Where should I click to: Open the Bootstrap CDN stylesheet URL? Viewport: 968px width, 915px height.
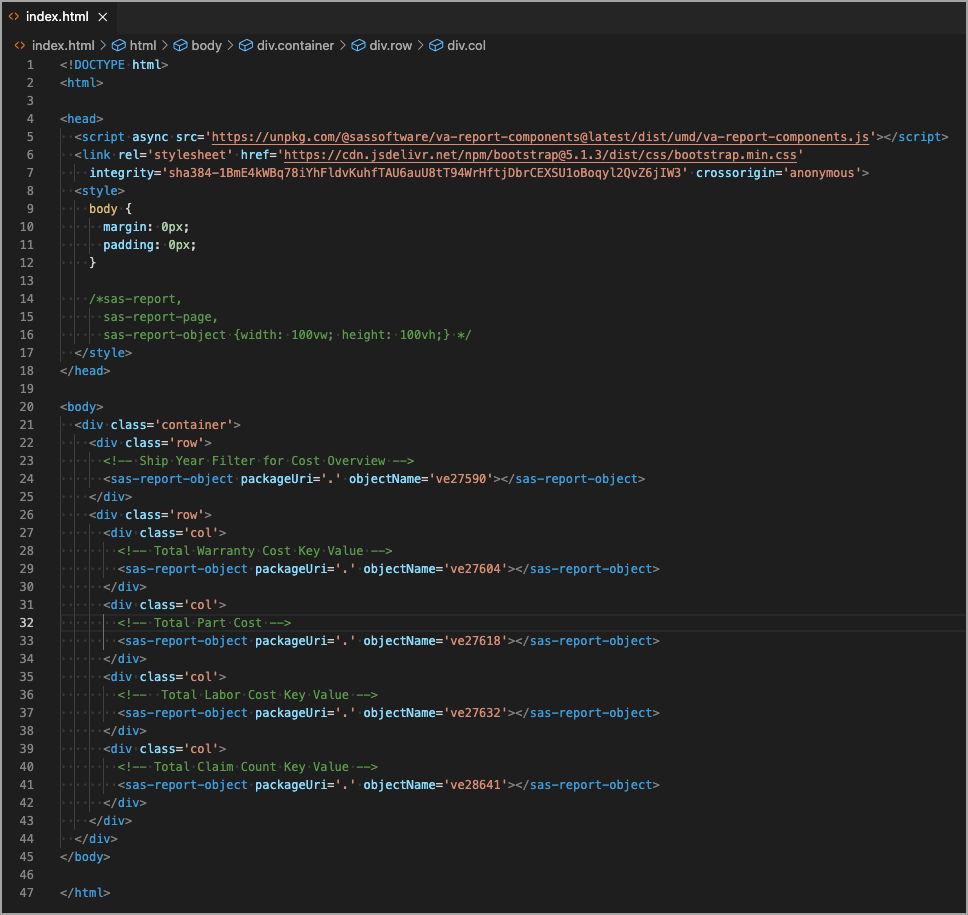[x=543, y=155]
